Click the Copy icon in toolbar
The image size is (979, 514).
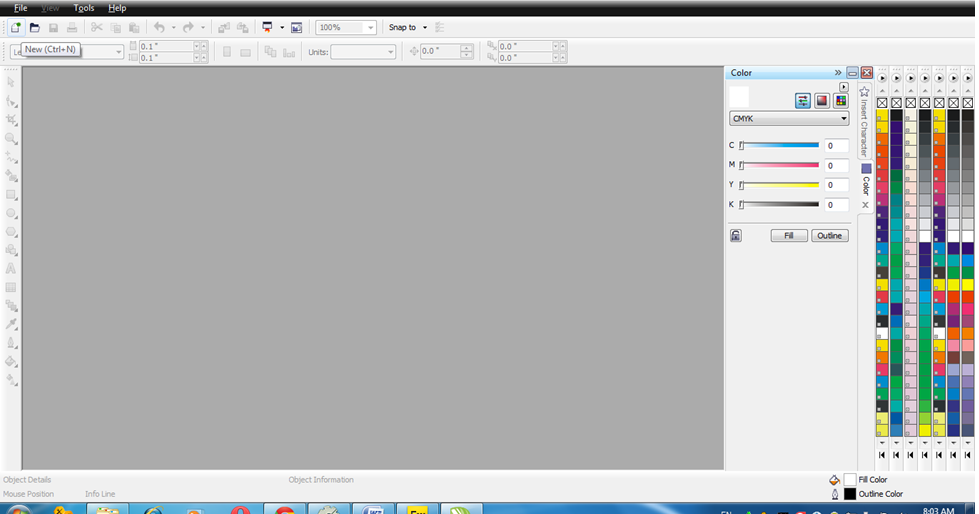[116, 27]
